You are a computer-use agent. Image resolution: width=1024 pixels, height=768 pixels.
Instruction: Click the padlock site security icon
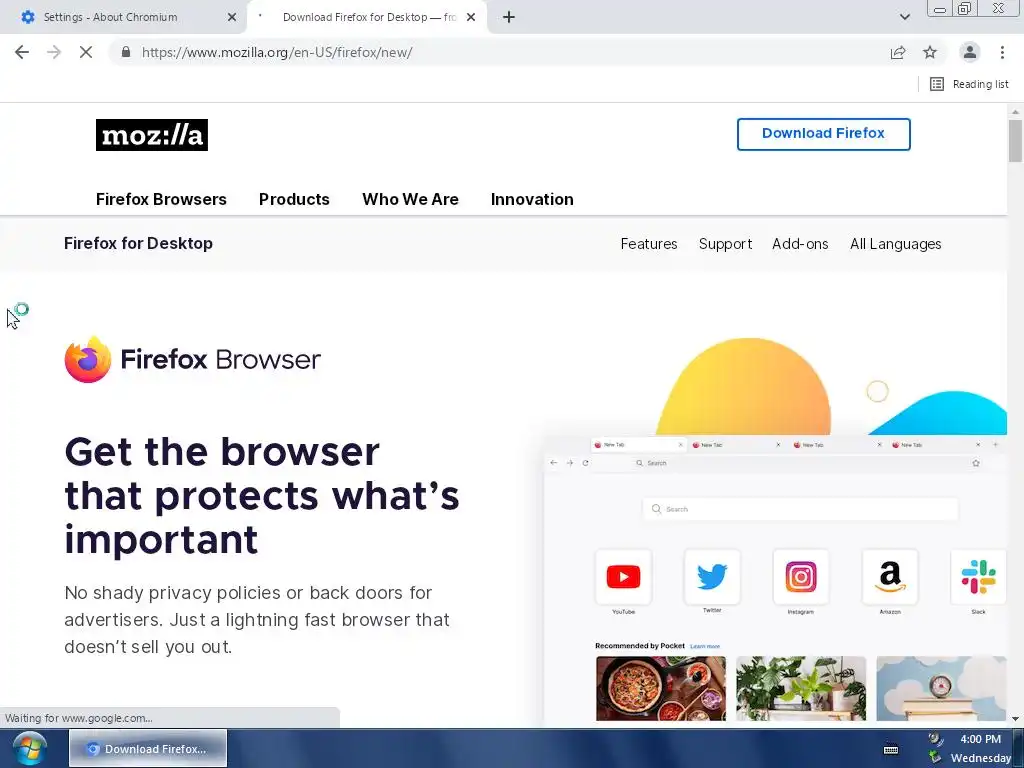coord(126,52)
